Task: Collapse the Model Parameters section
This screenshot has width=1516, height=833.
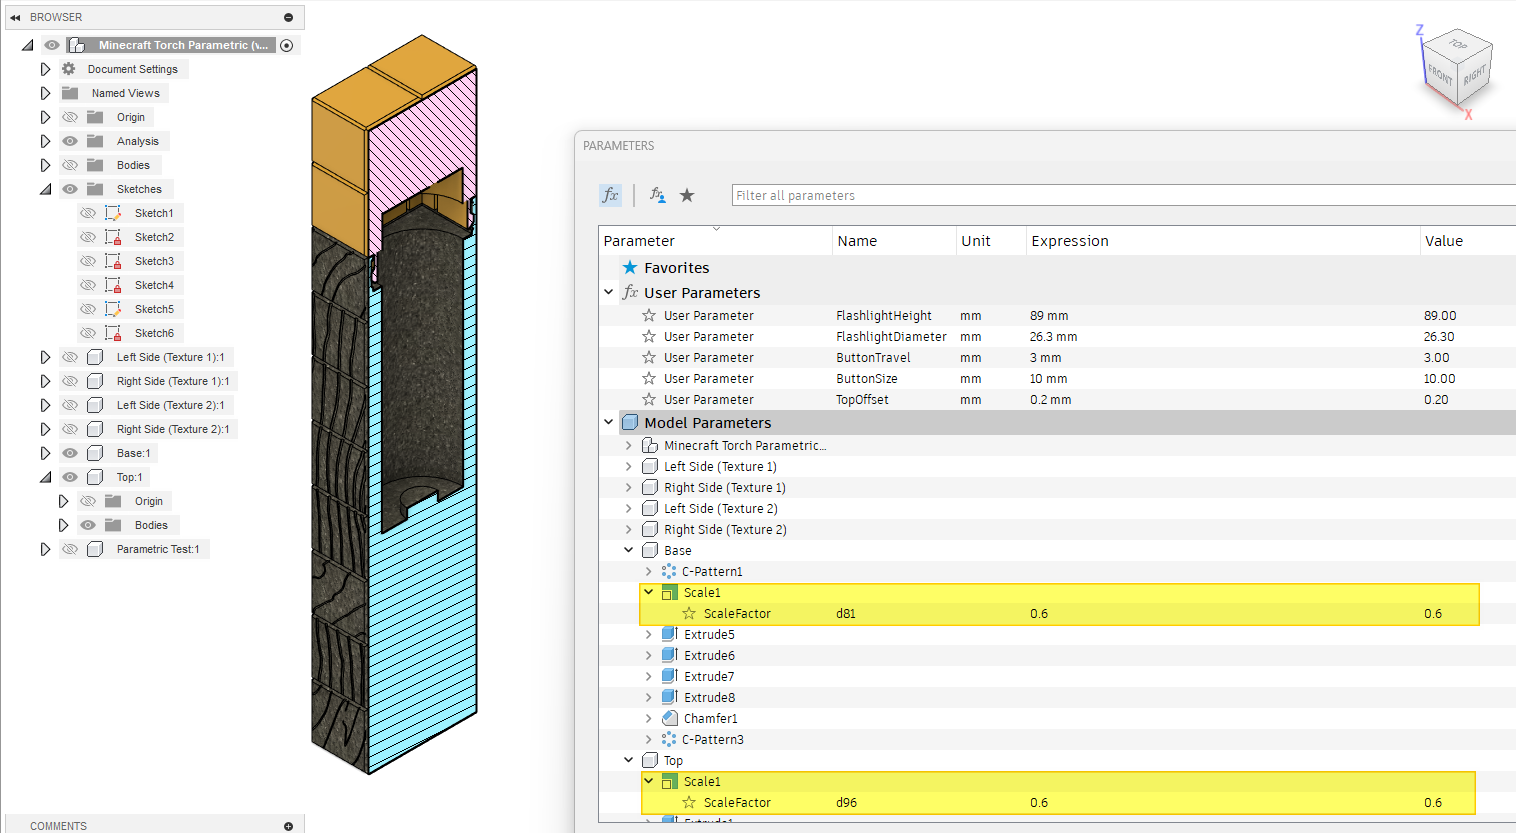Action: (608, 422)
